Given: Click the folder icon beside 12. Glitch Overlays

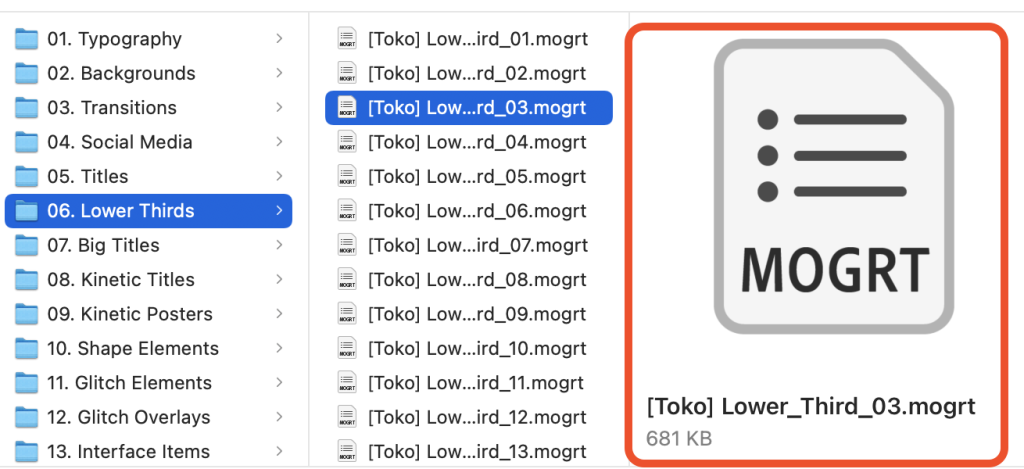Looking at the screenshot, I should (x=26, y=418).
